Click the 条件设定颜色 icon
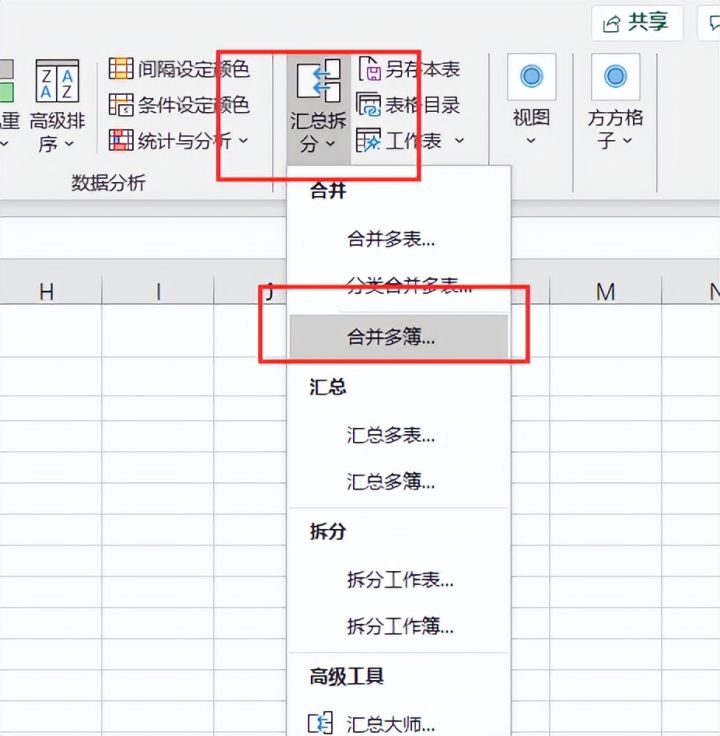720x736 pixels. pos(121,104)
